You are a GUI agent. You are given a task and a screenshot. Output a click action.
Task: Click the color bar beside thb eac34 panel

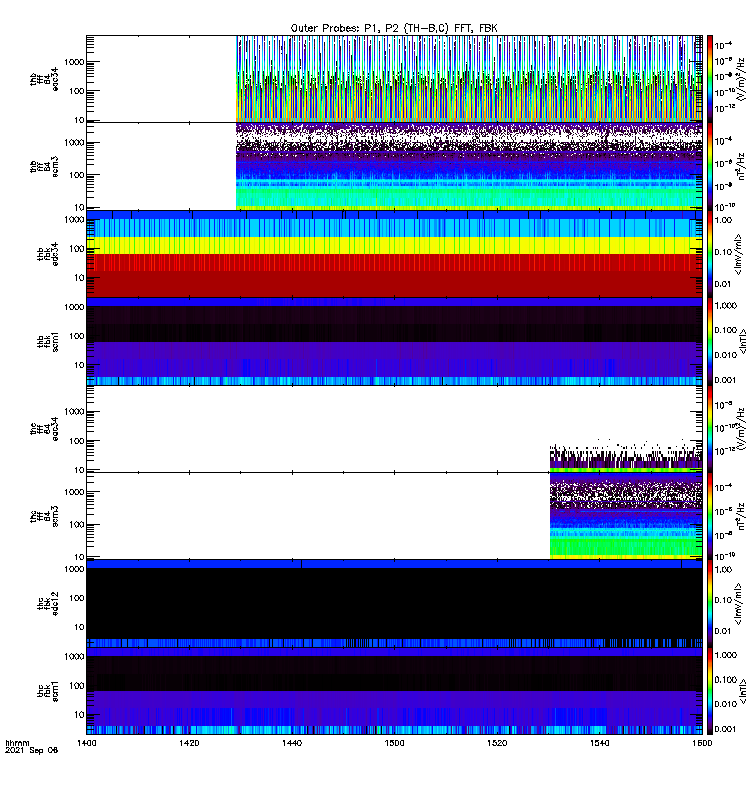pyautogui.click(x=709, y=79)
